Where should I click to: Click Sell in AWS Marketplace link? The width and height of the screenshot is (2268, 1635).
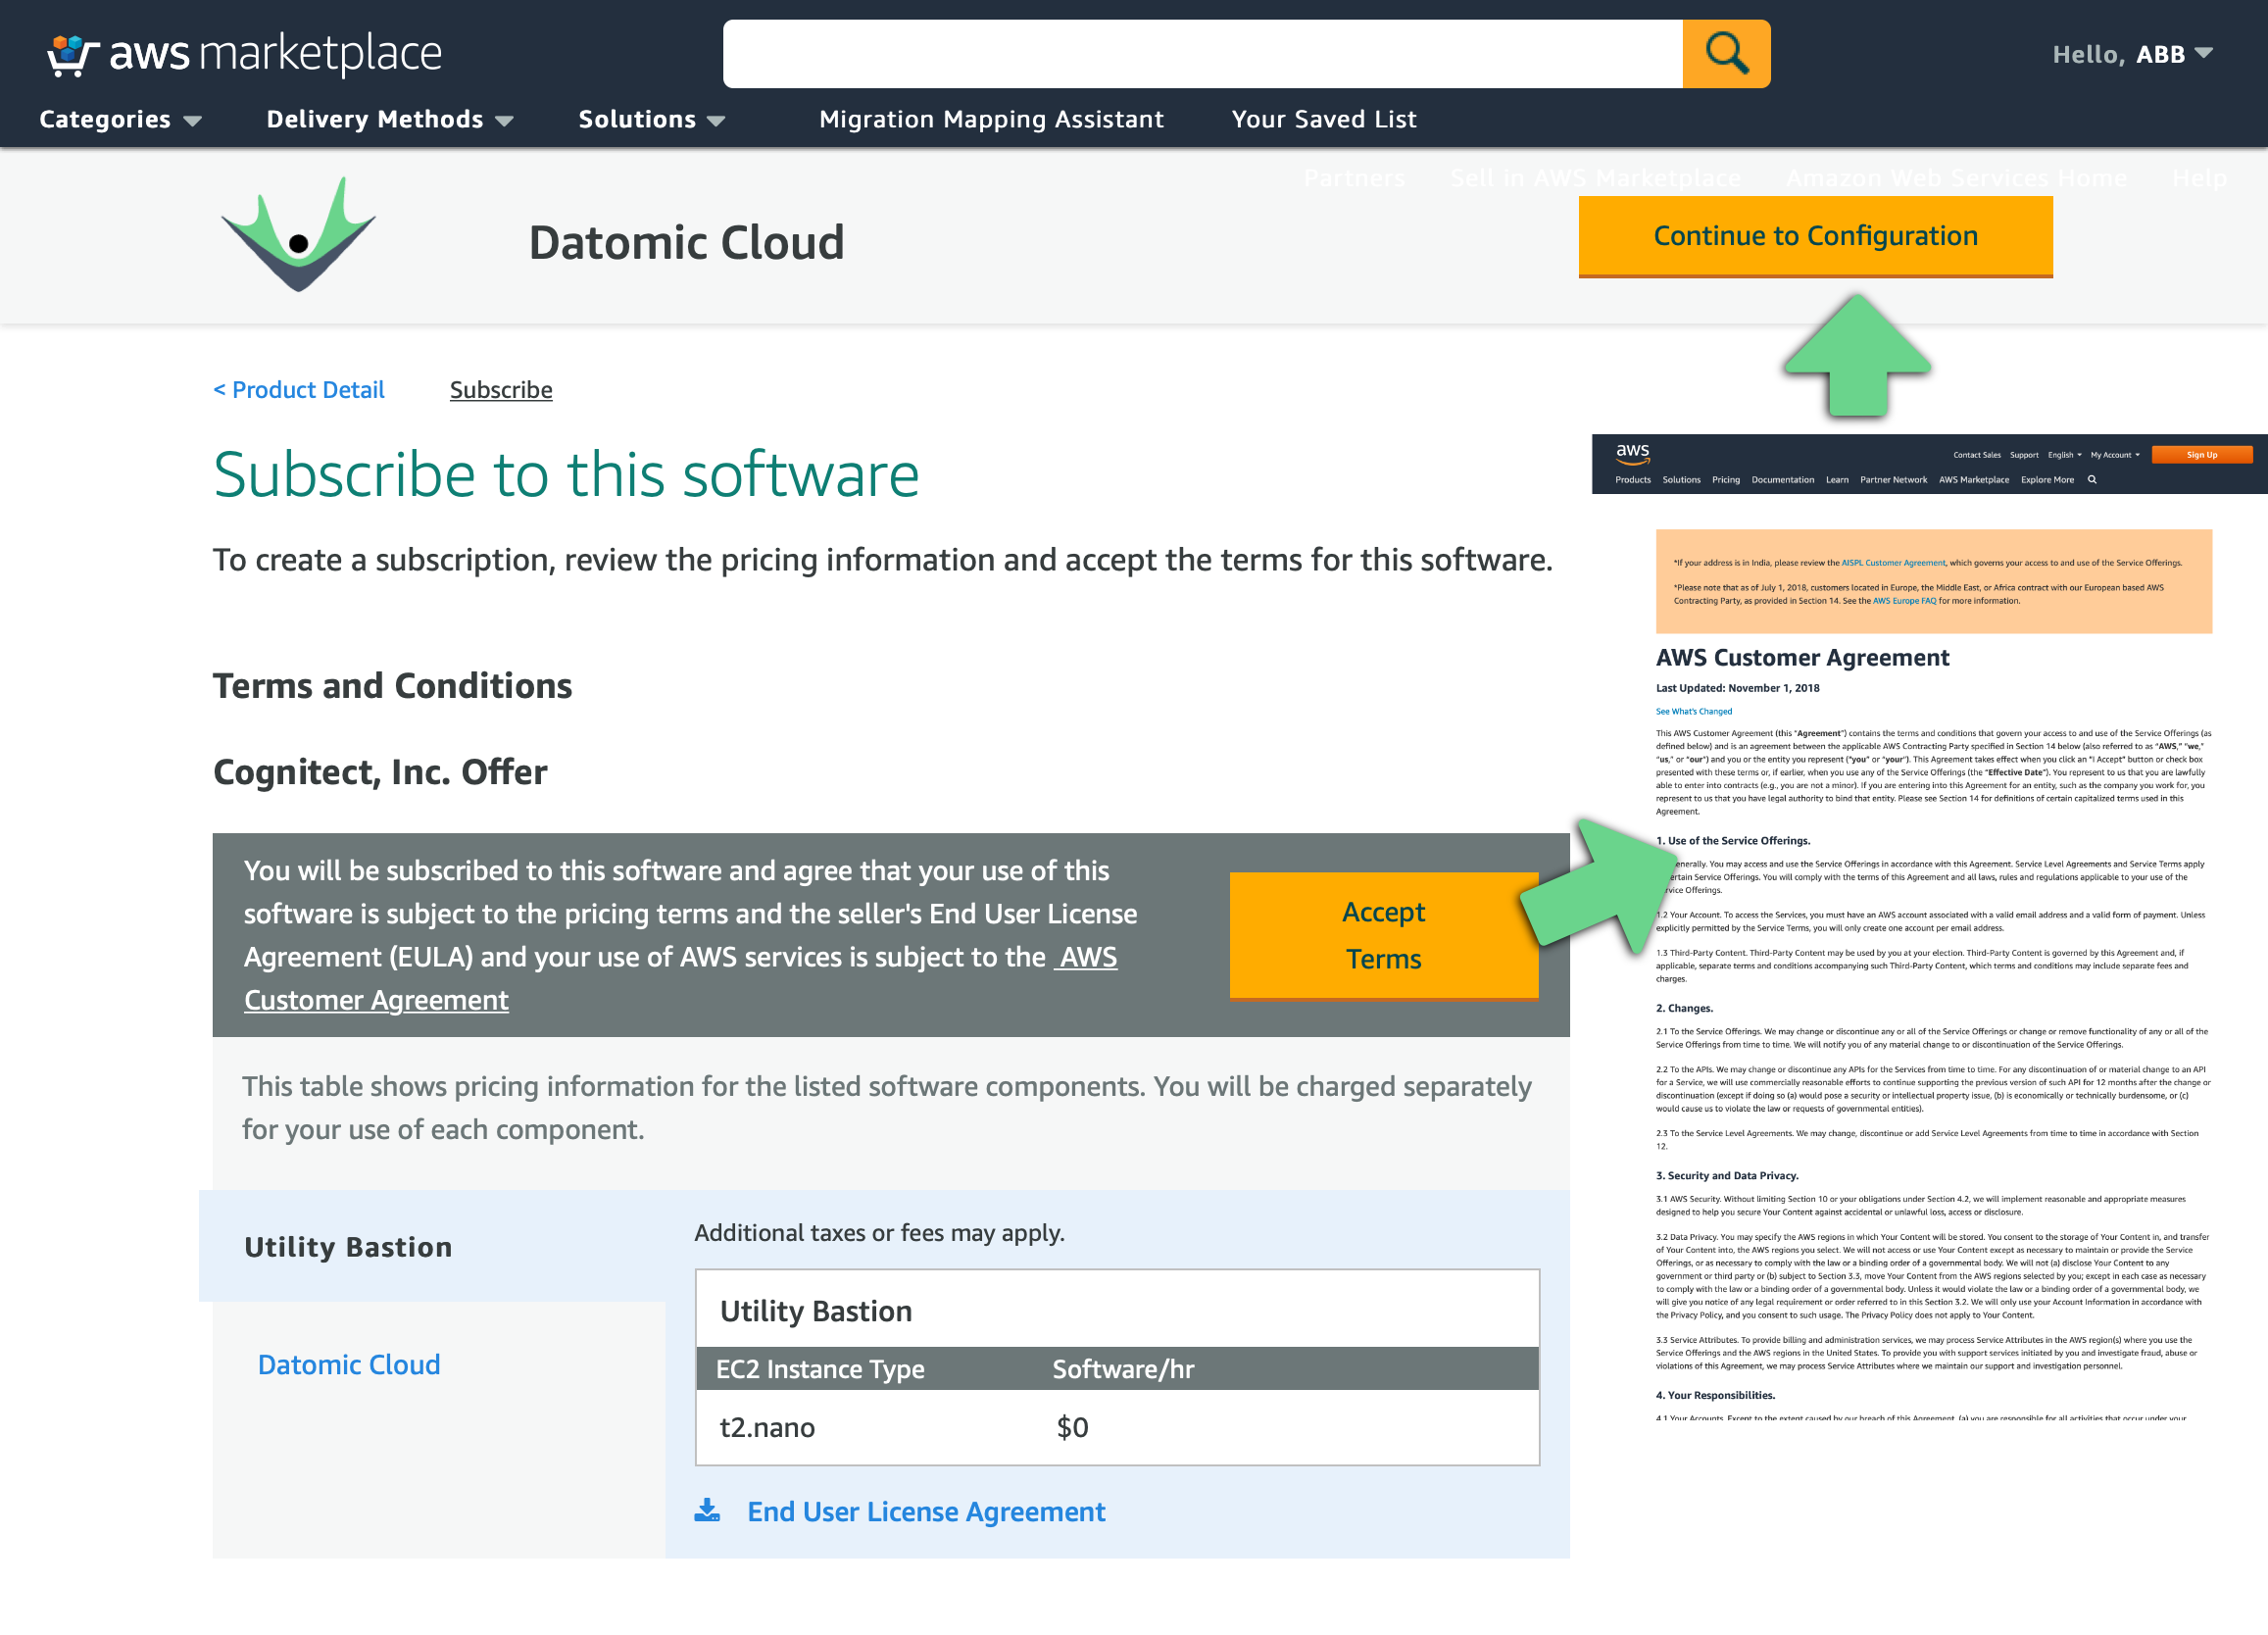(1595, 178)
